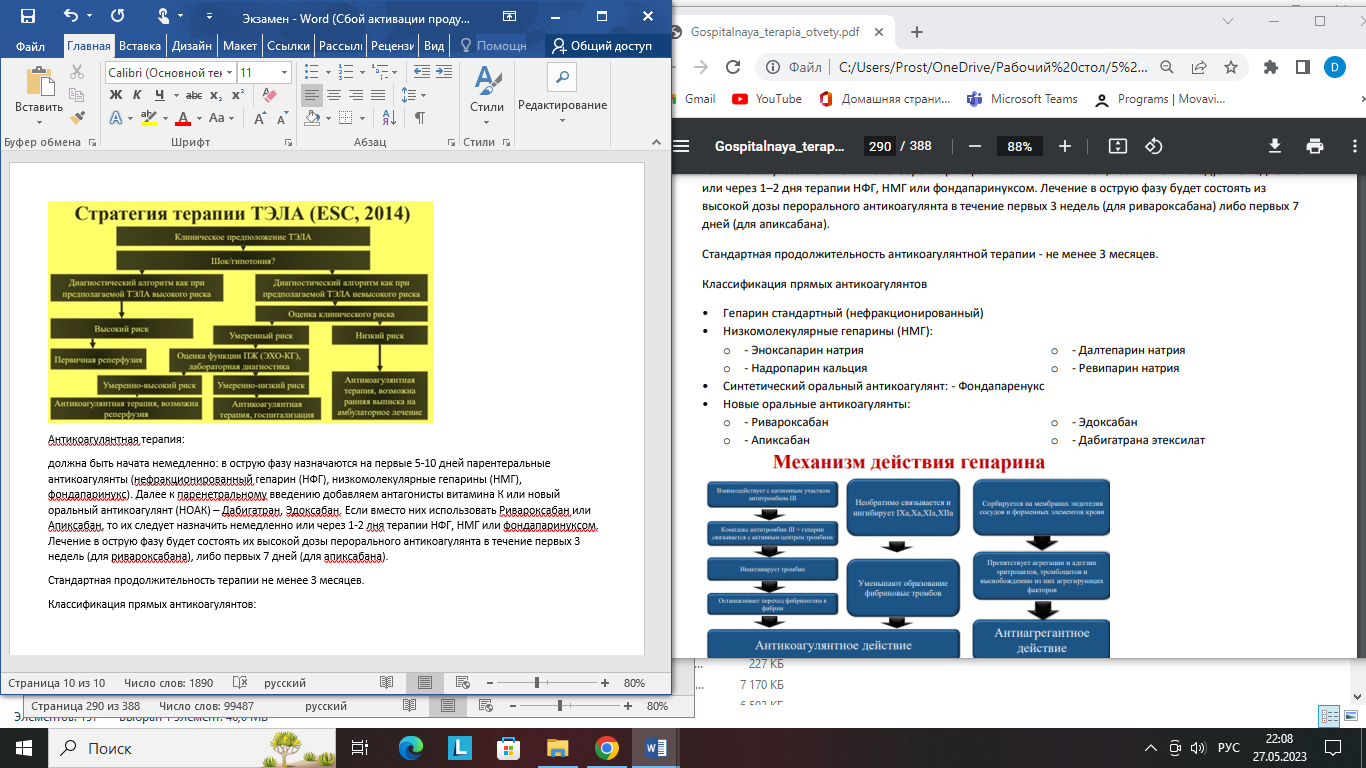Viewport: 1366px width, 768px height.
Task: Reload the Chrome page
Action: point(734,67)
